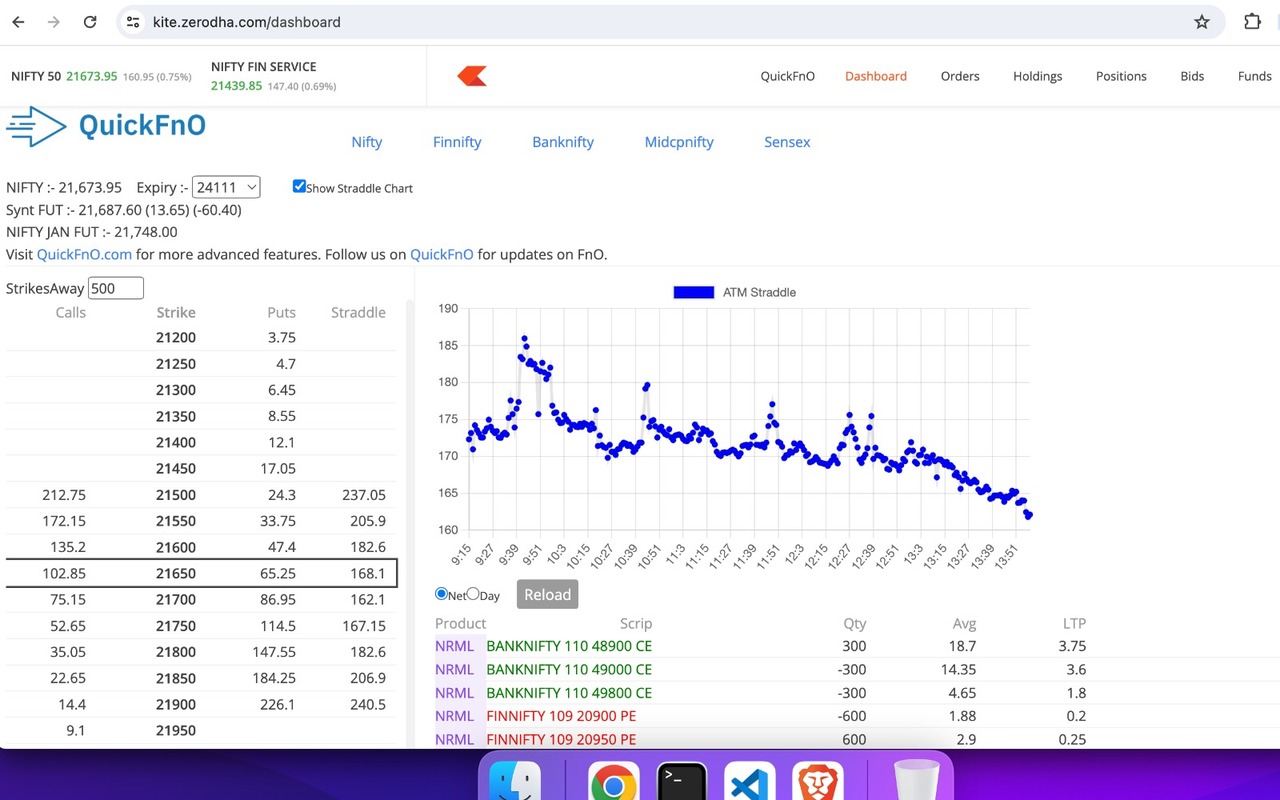Go to the Funds page
Viewport: 1280px width, 800px height.
(x=1254, y=76)
